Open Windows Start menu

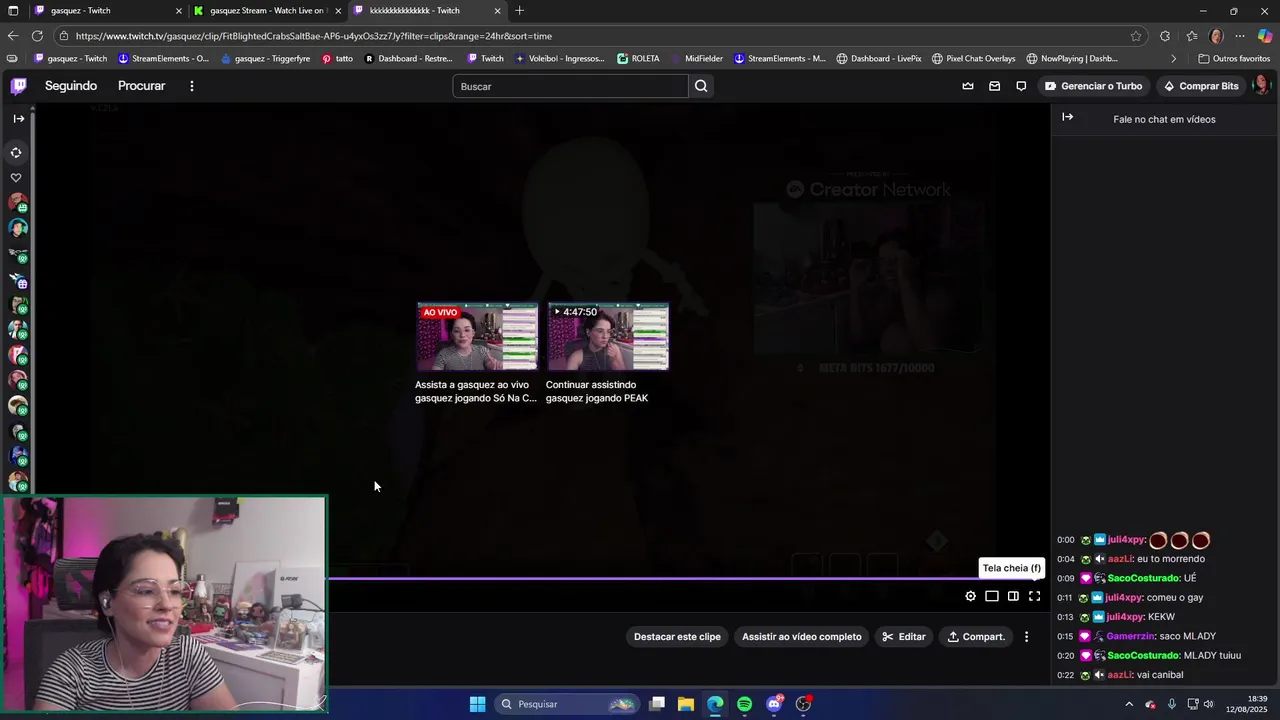(477, 704)
